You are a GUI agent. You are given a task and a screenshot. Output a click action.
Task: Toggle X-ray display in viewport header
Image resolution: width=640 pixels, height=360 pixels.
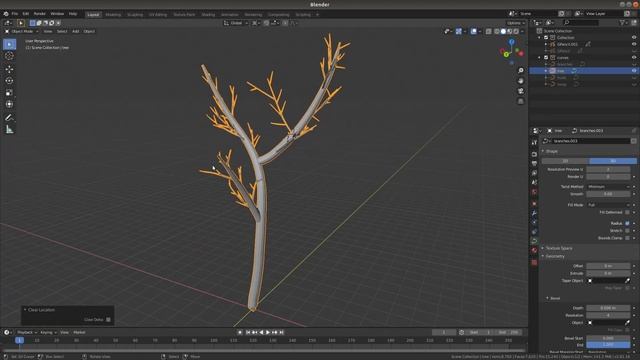(489, 31)
